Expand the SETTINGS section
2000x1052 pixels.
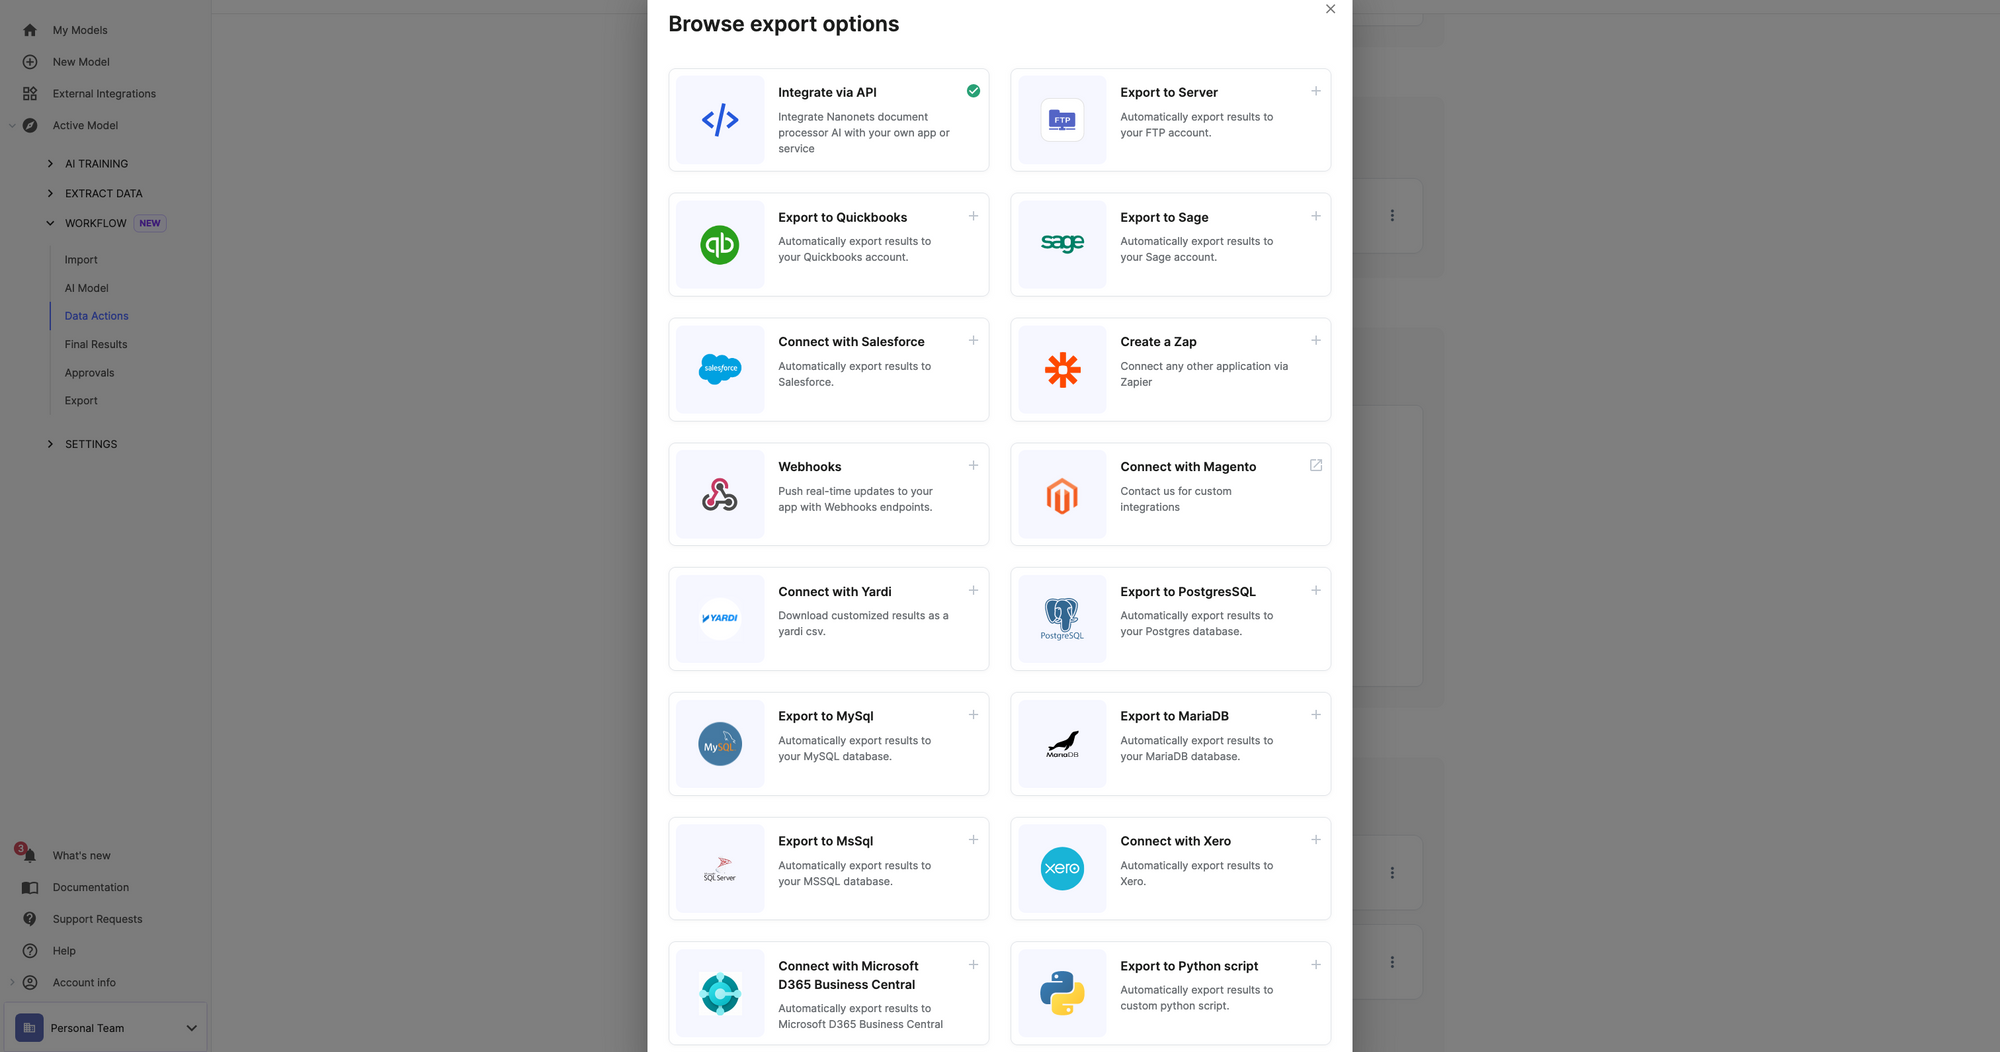coord(90,444)
